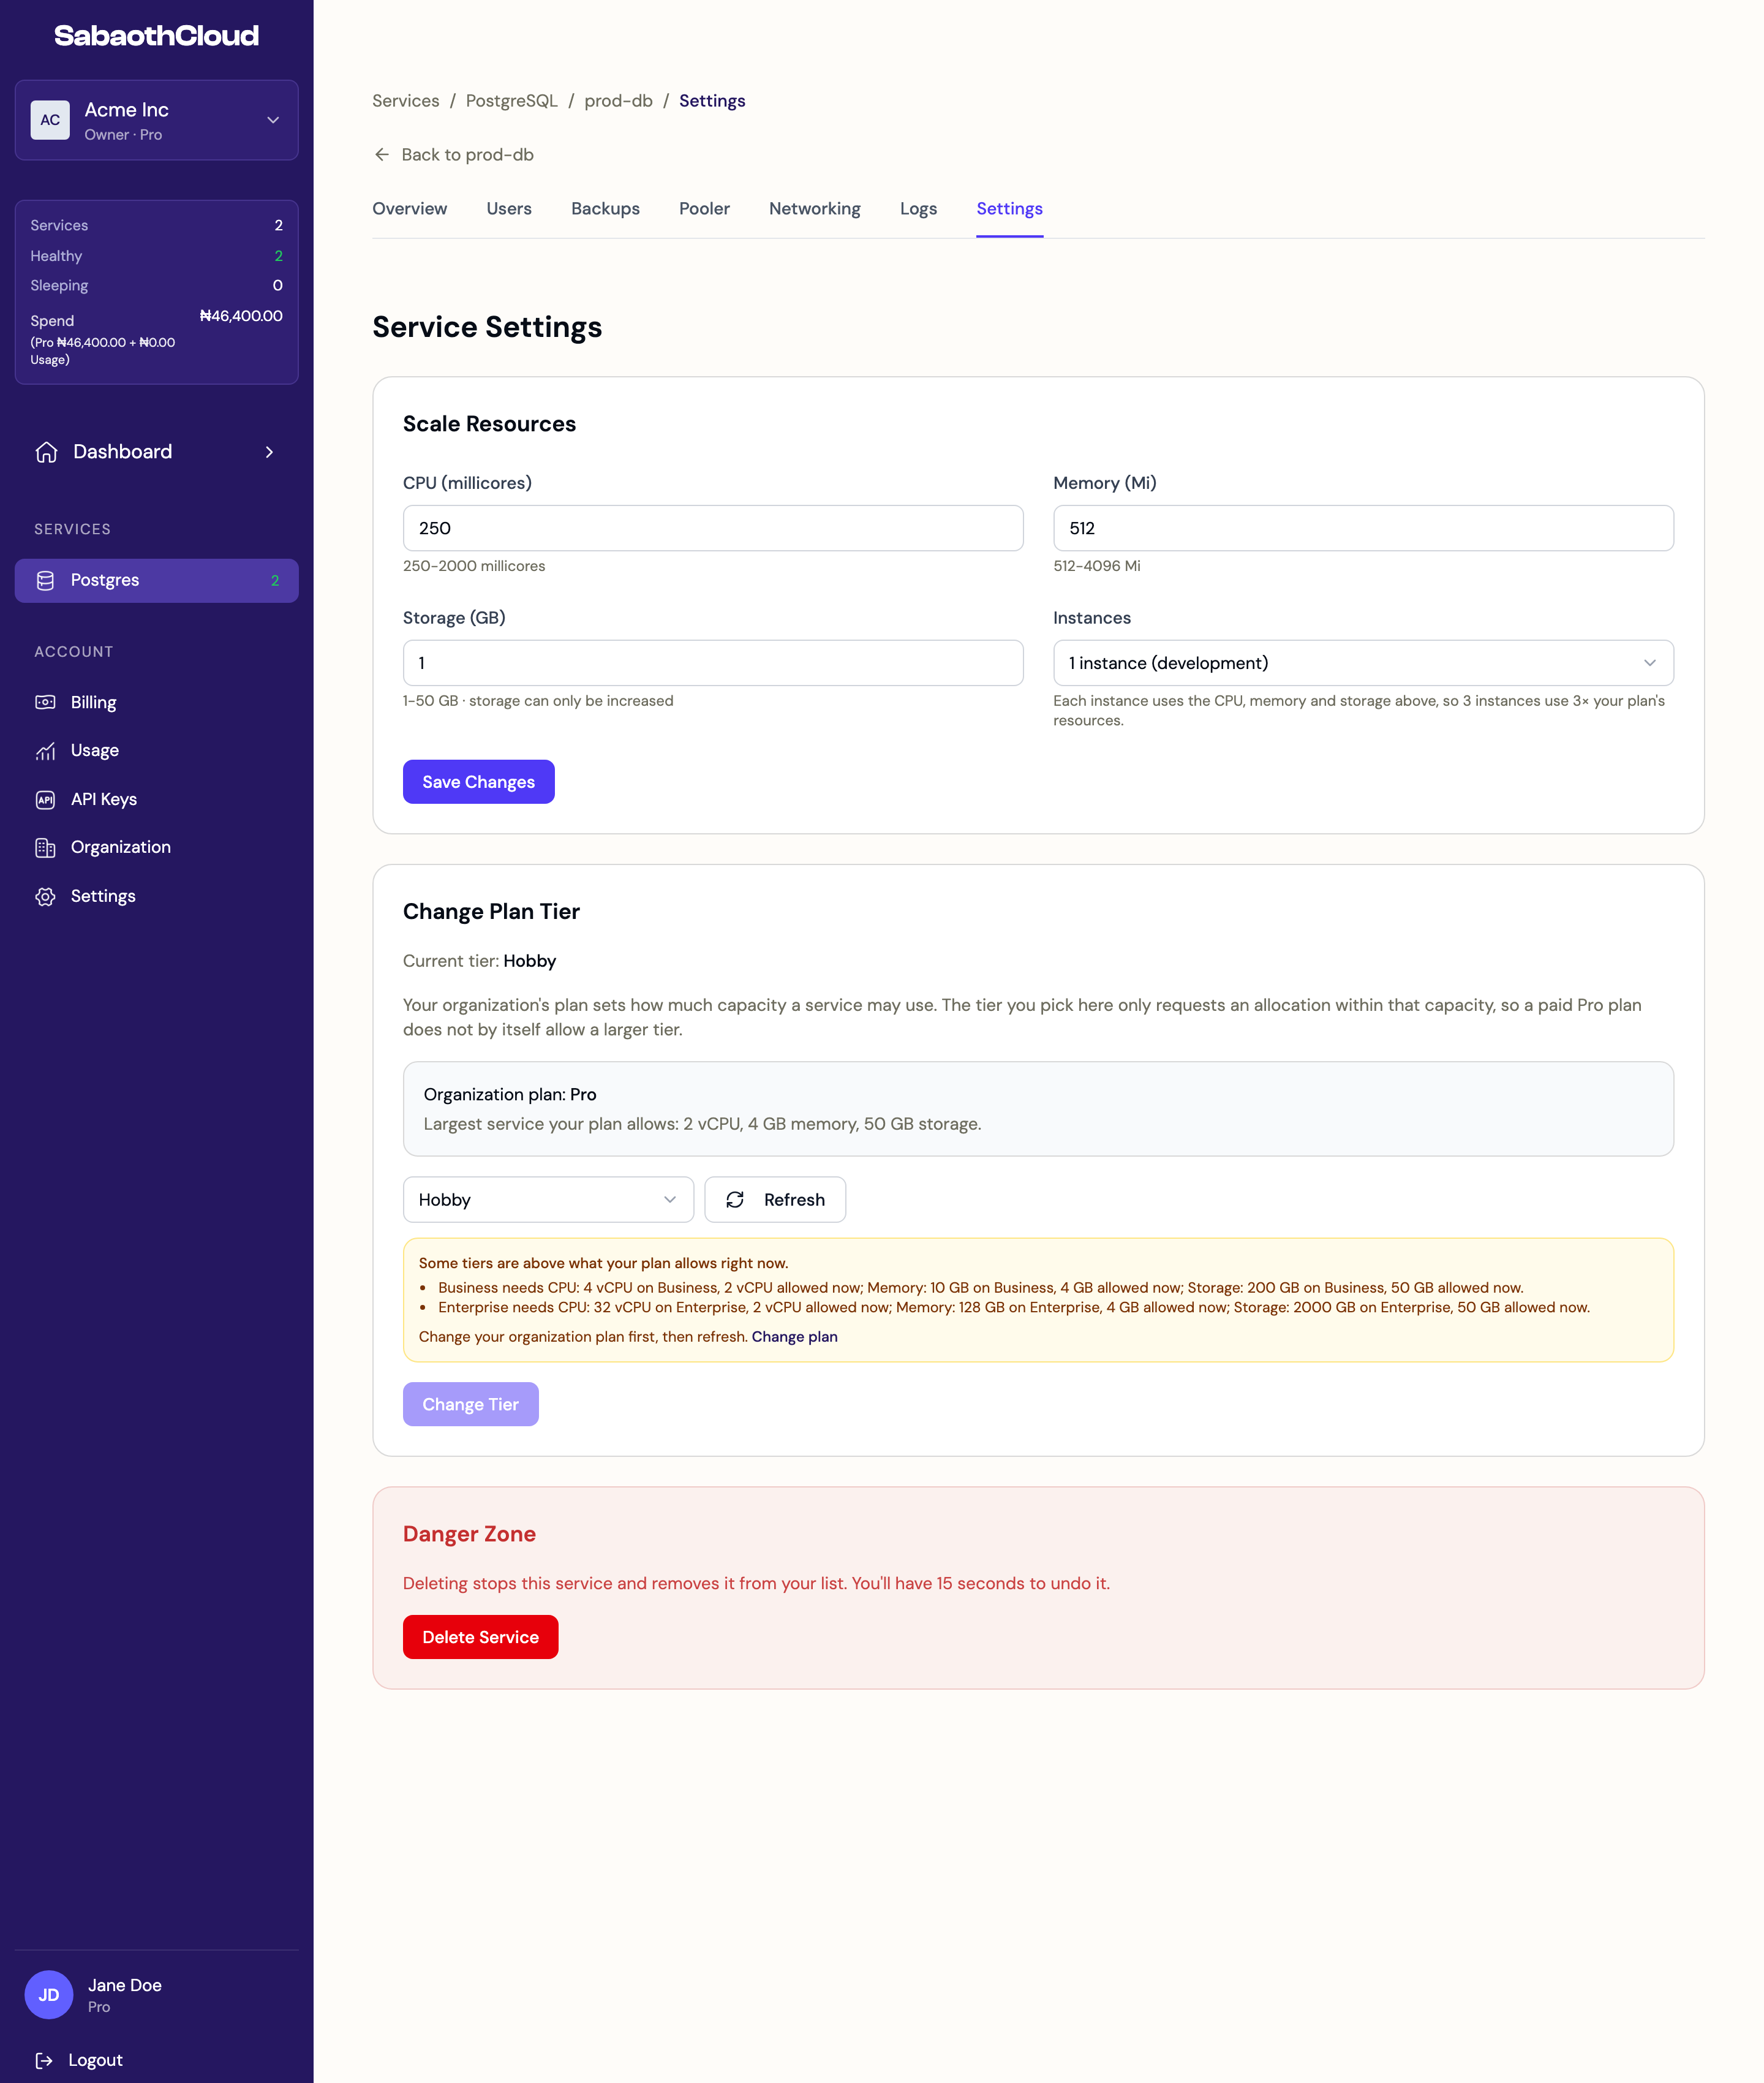Click the Billing card icon
Screen dimensions: 1764x2083
pos(46,702)
